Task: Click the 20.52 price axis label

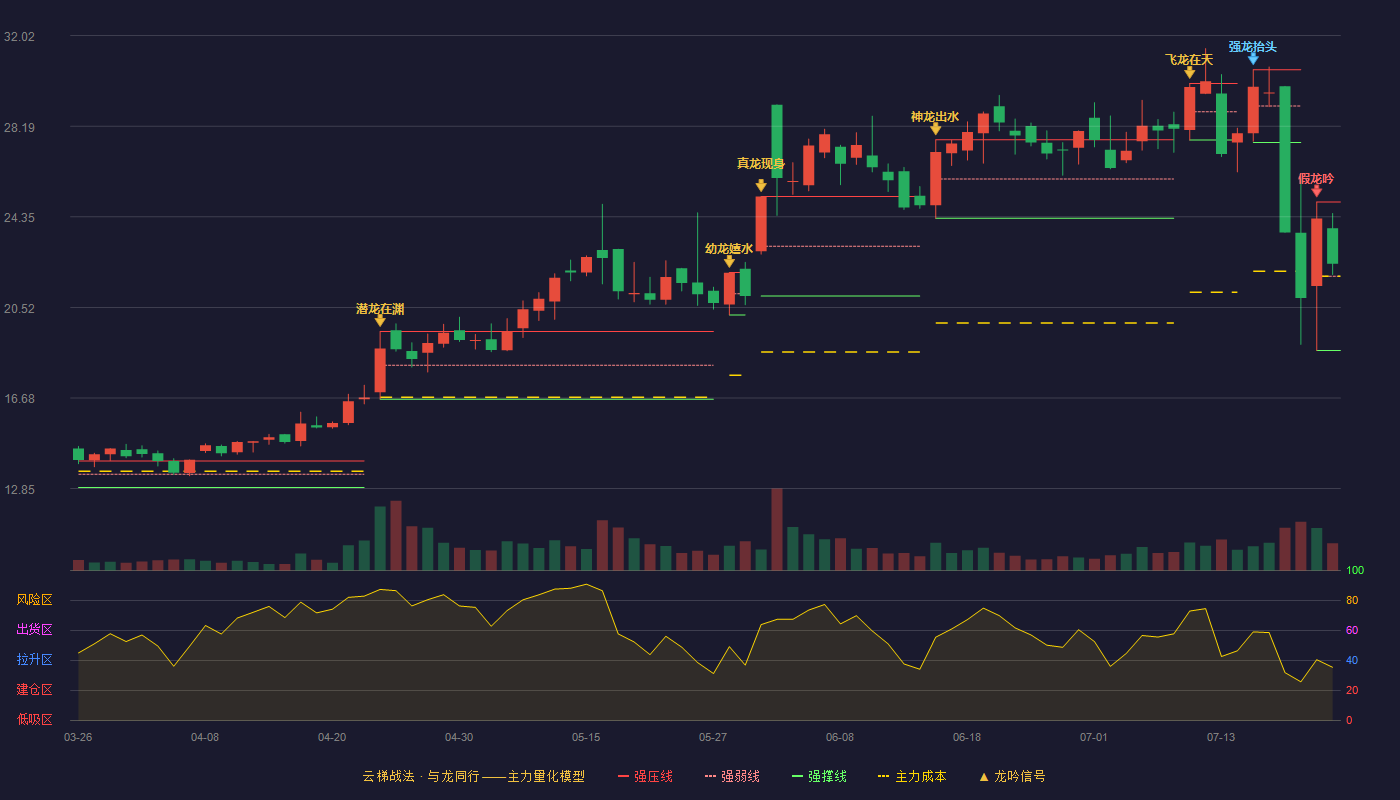Action: (19, 308)
